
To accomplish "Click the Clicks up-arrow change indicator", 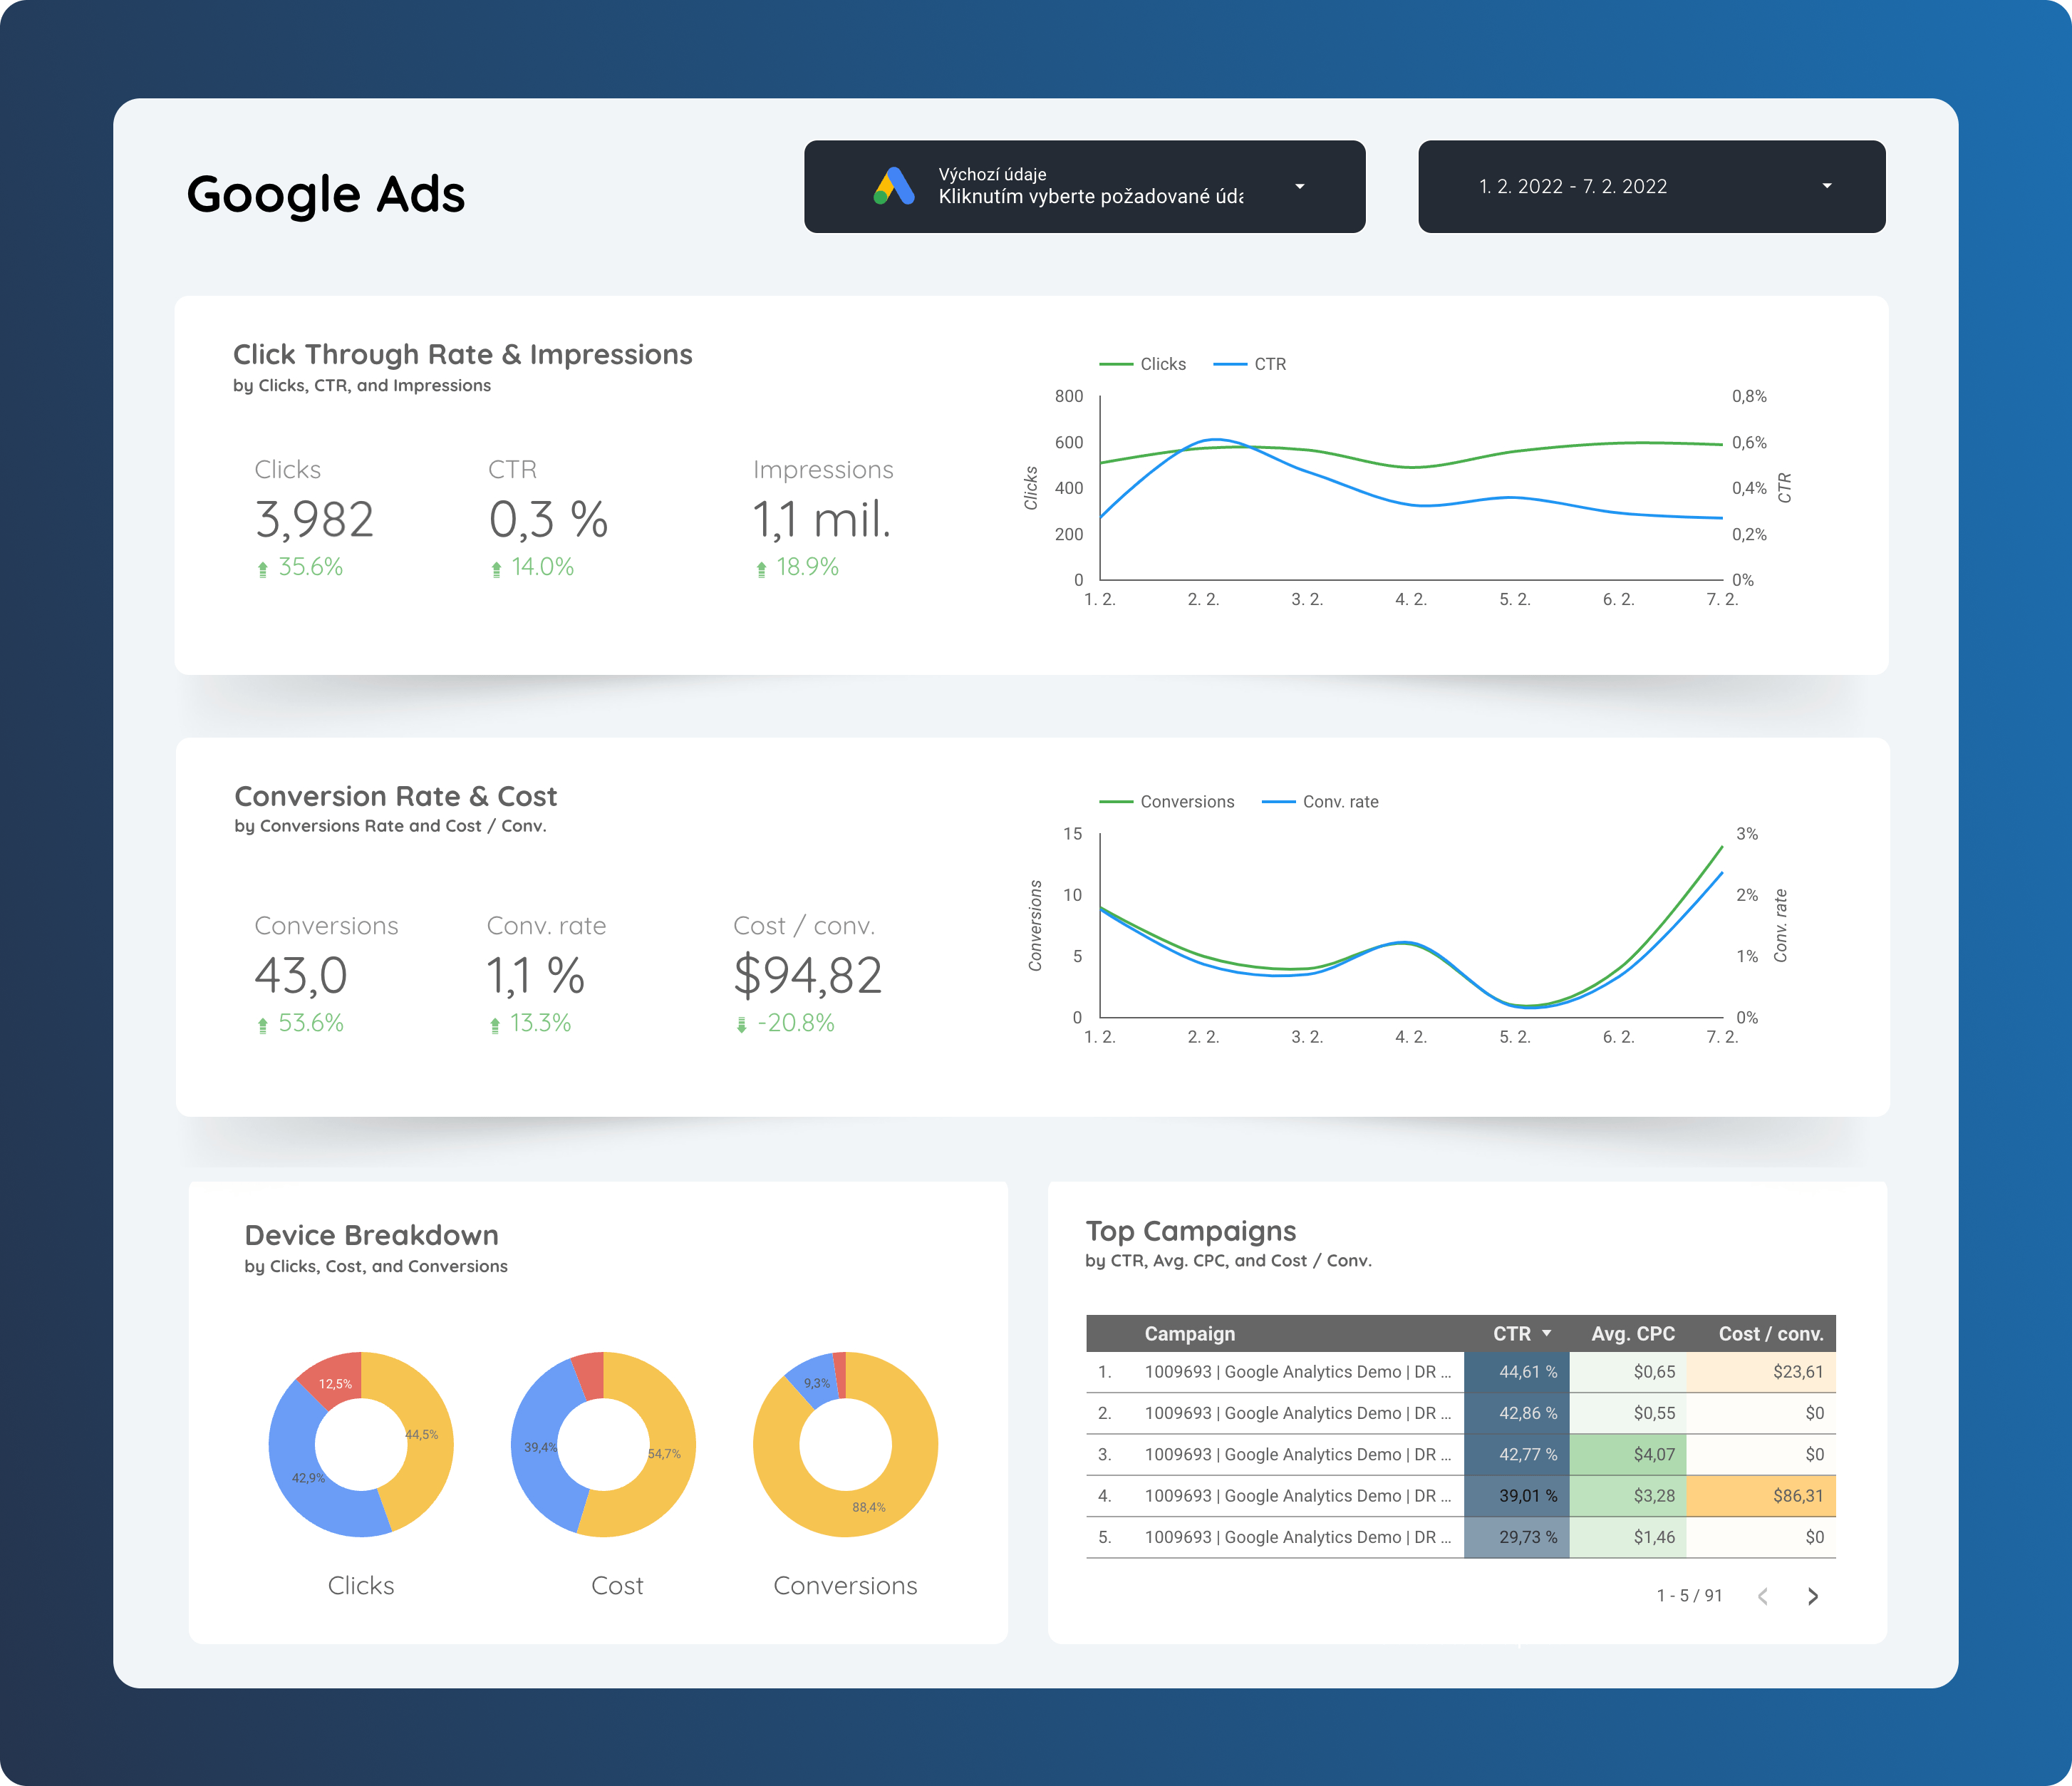I will (x=263, y=569).
